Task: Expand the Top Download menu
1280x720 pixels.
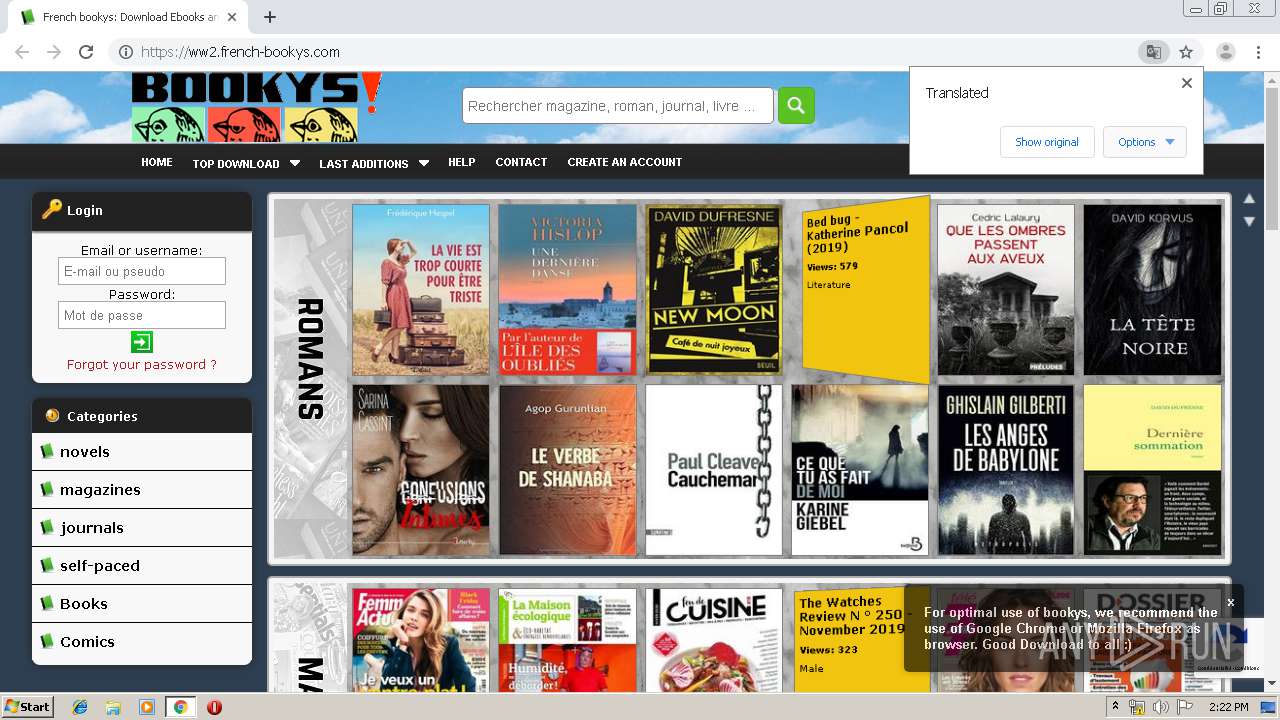Action: 246,163
